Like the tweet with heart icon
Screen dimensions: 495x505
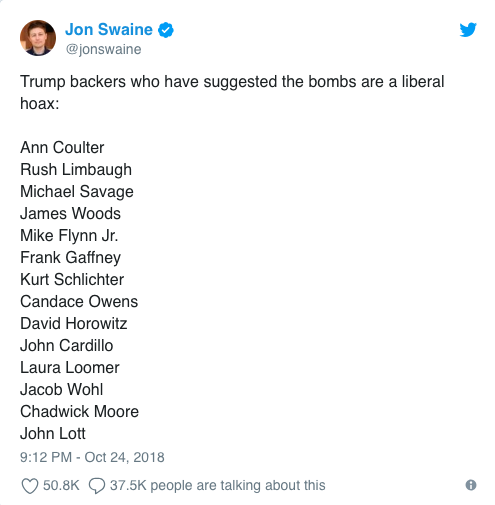[x=30, y=486]
